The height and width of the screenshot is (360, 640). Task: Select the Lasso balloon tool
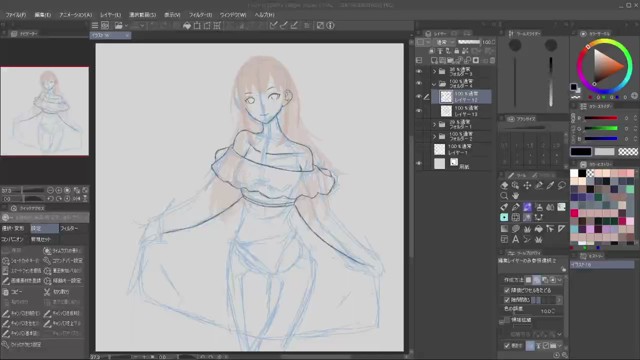point(562,186)
